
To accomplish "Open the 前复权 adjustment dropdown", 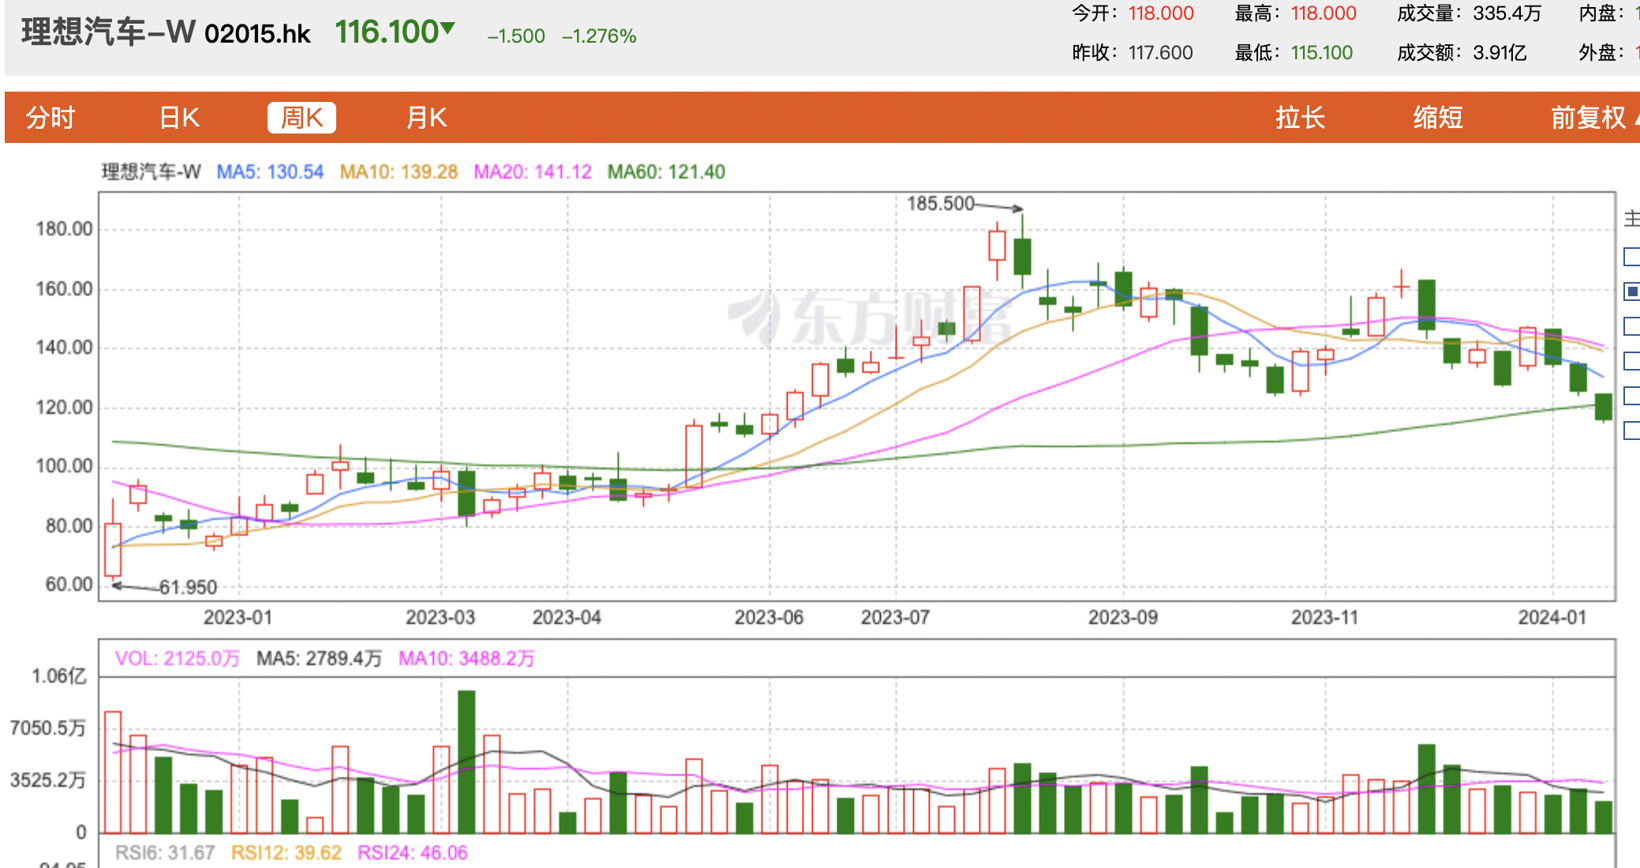I will (1590, 118).
